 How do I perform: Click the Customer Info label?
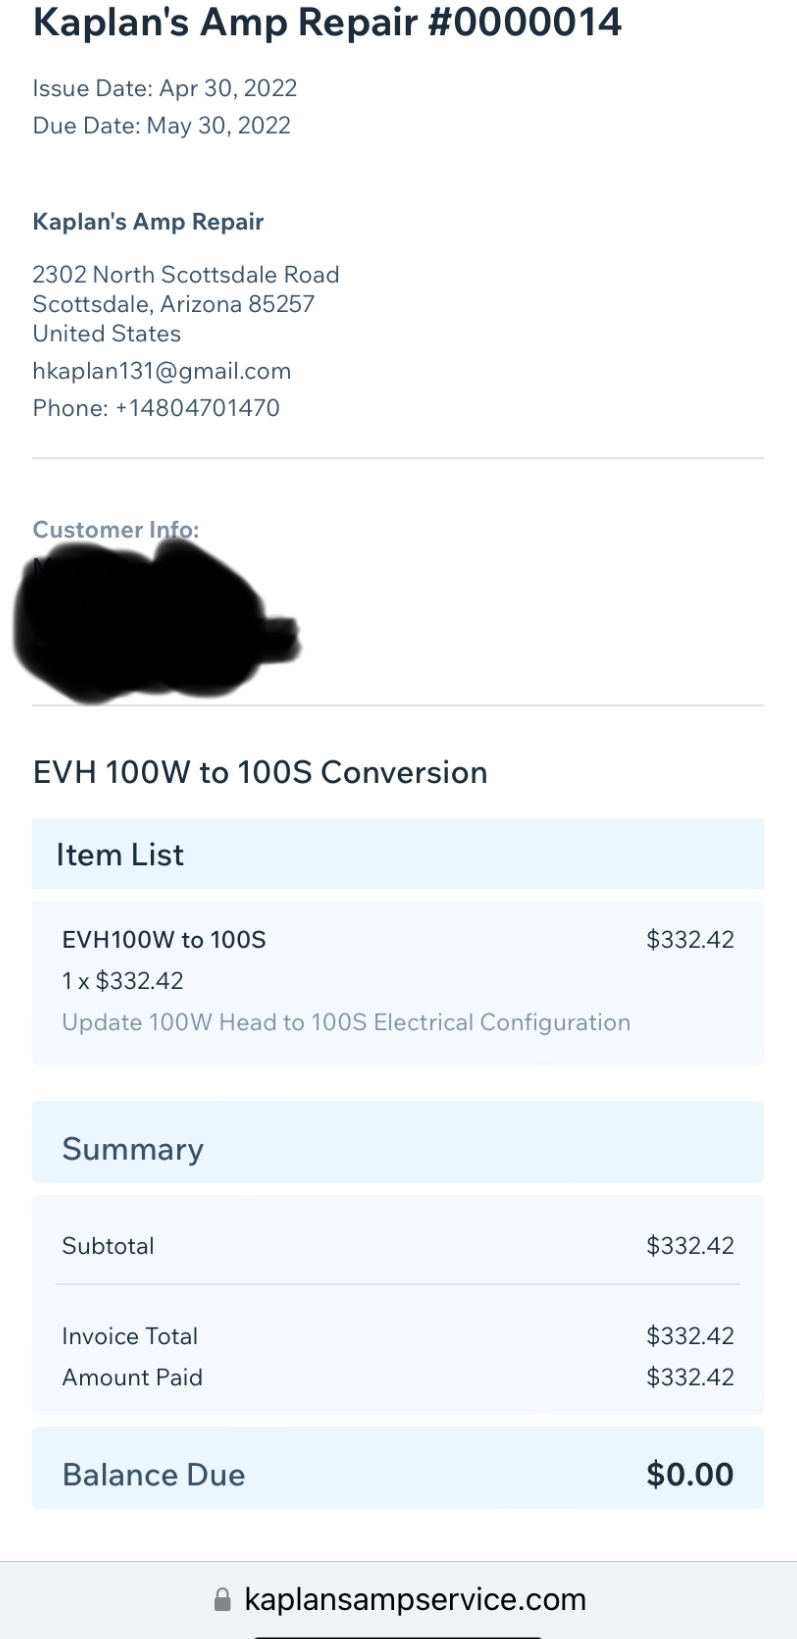[116, 529]
